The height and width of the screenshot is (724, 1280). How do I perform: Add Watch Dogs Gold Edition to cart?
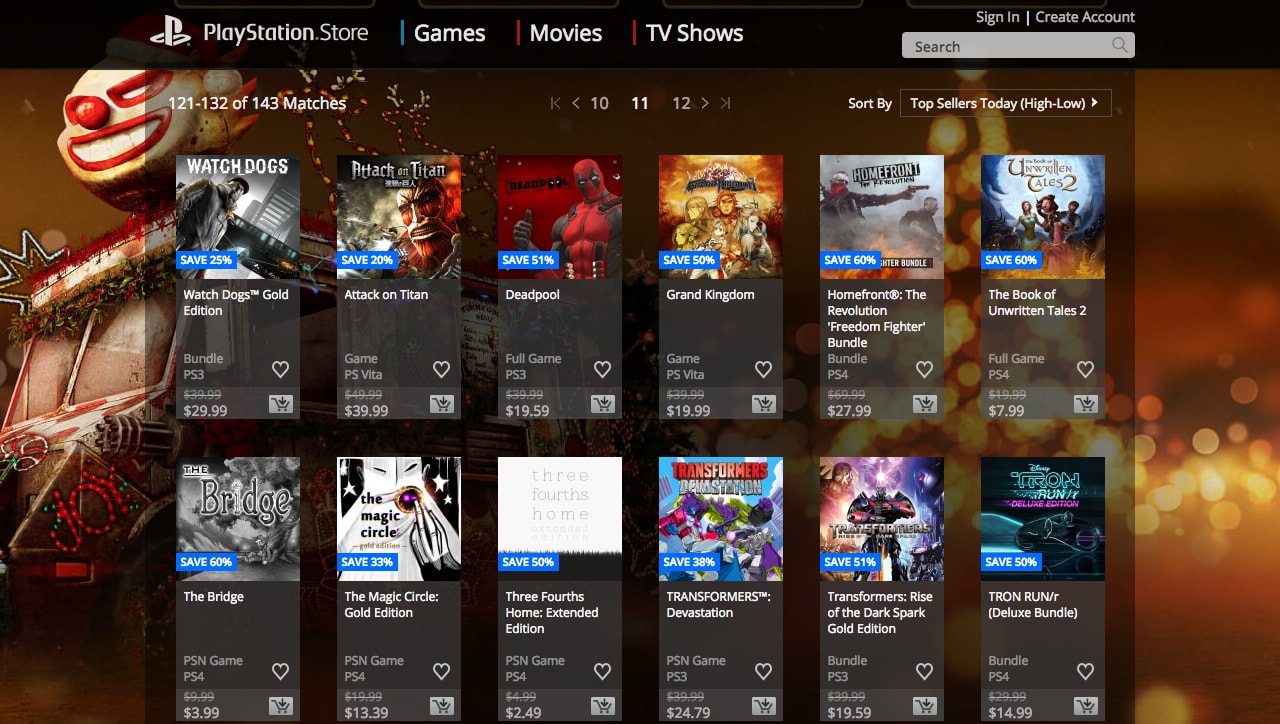click(x=280, y=404)
